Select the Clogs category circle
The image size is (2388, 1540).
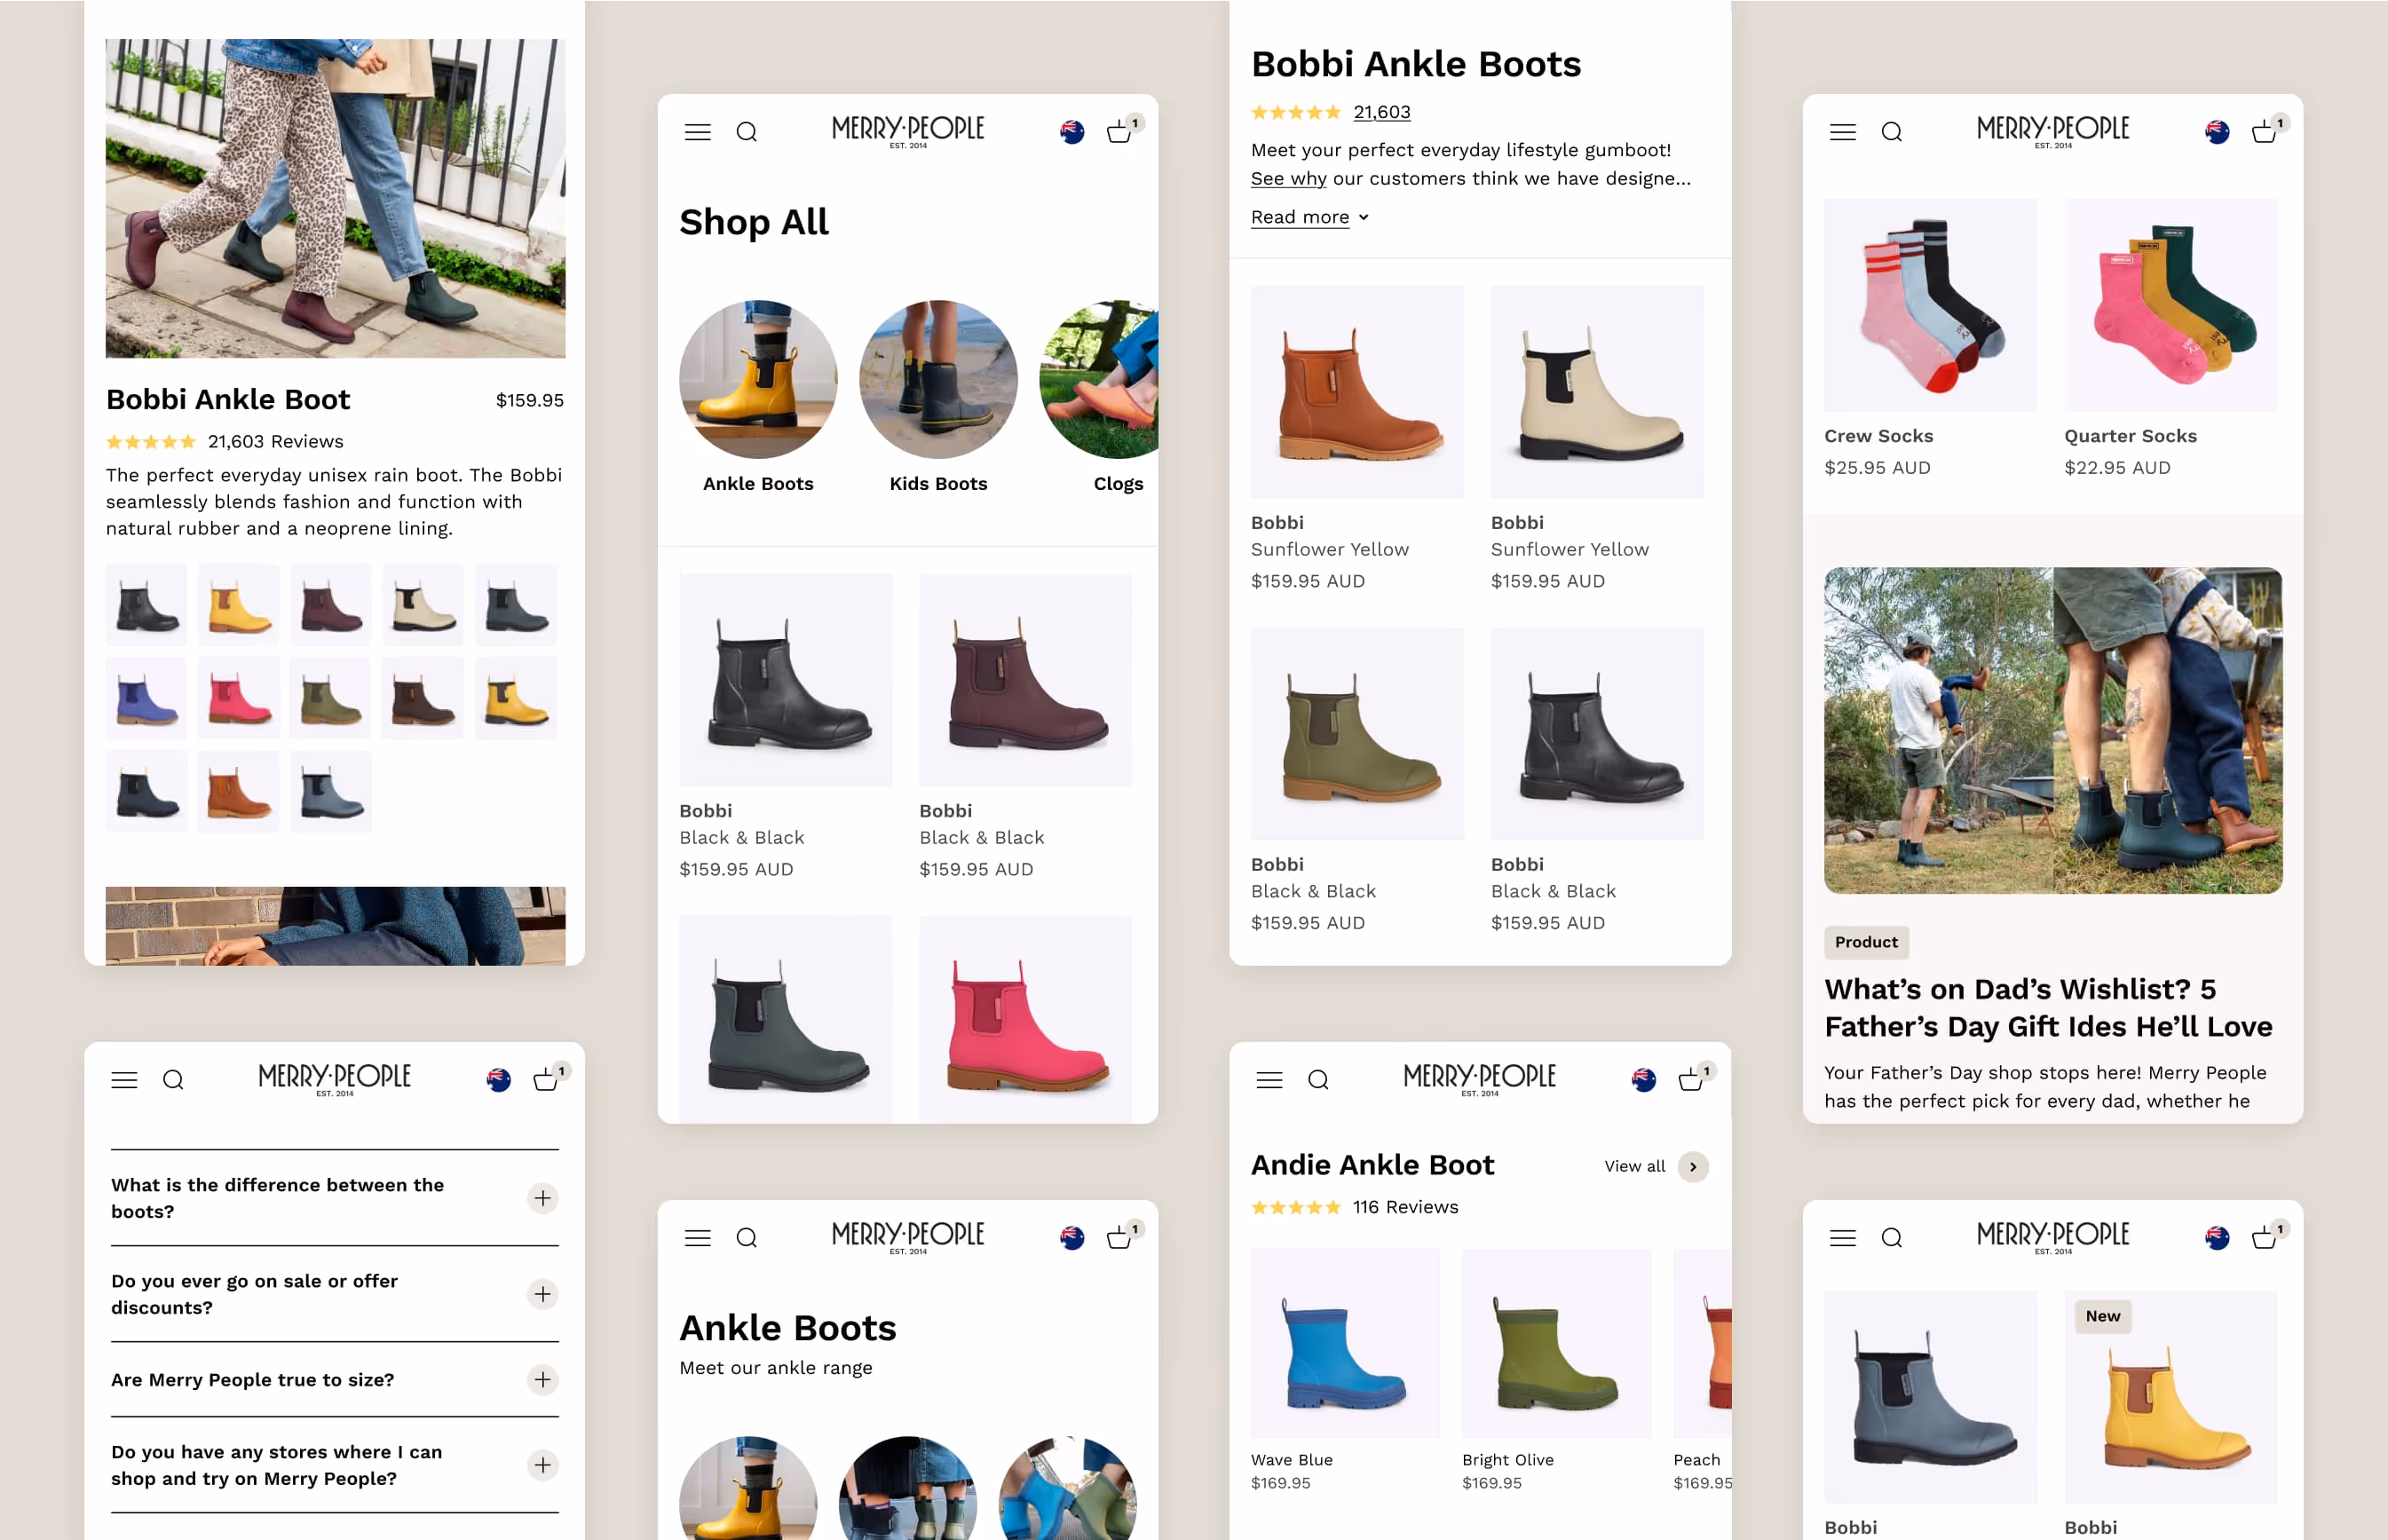1100,380
